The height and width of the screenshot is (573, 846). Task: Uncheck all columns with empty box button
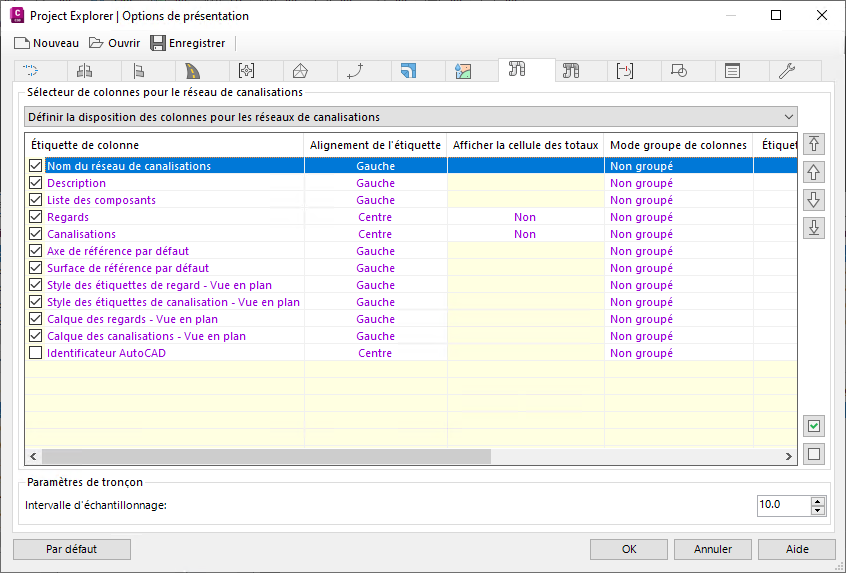click(814, 454)
